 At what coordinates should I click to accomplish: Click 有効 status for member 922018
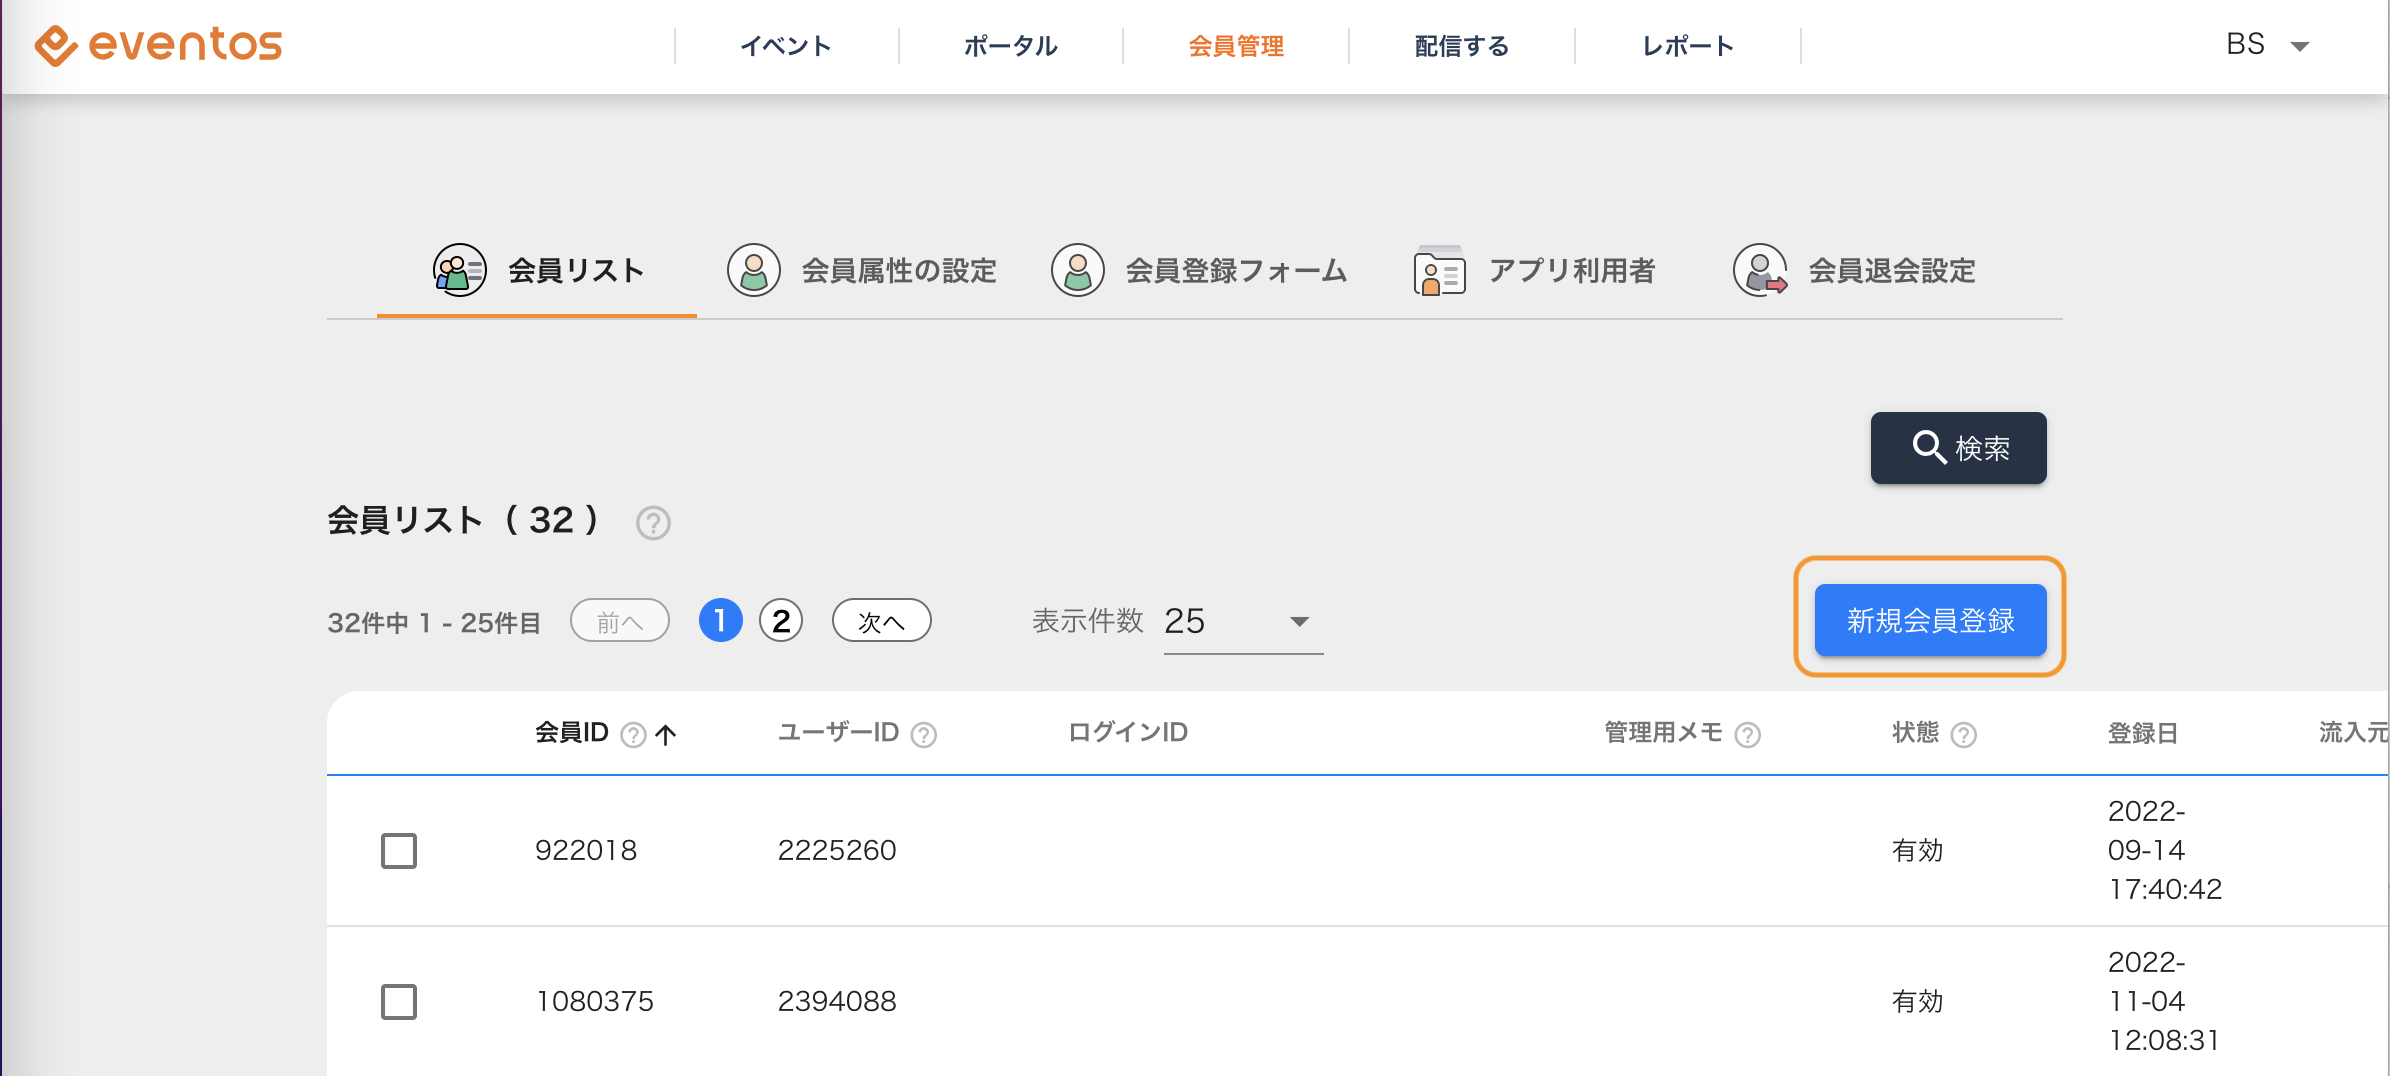[1917, 851]
